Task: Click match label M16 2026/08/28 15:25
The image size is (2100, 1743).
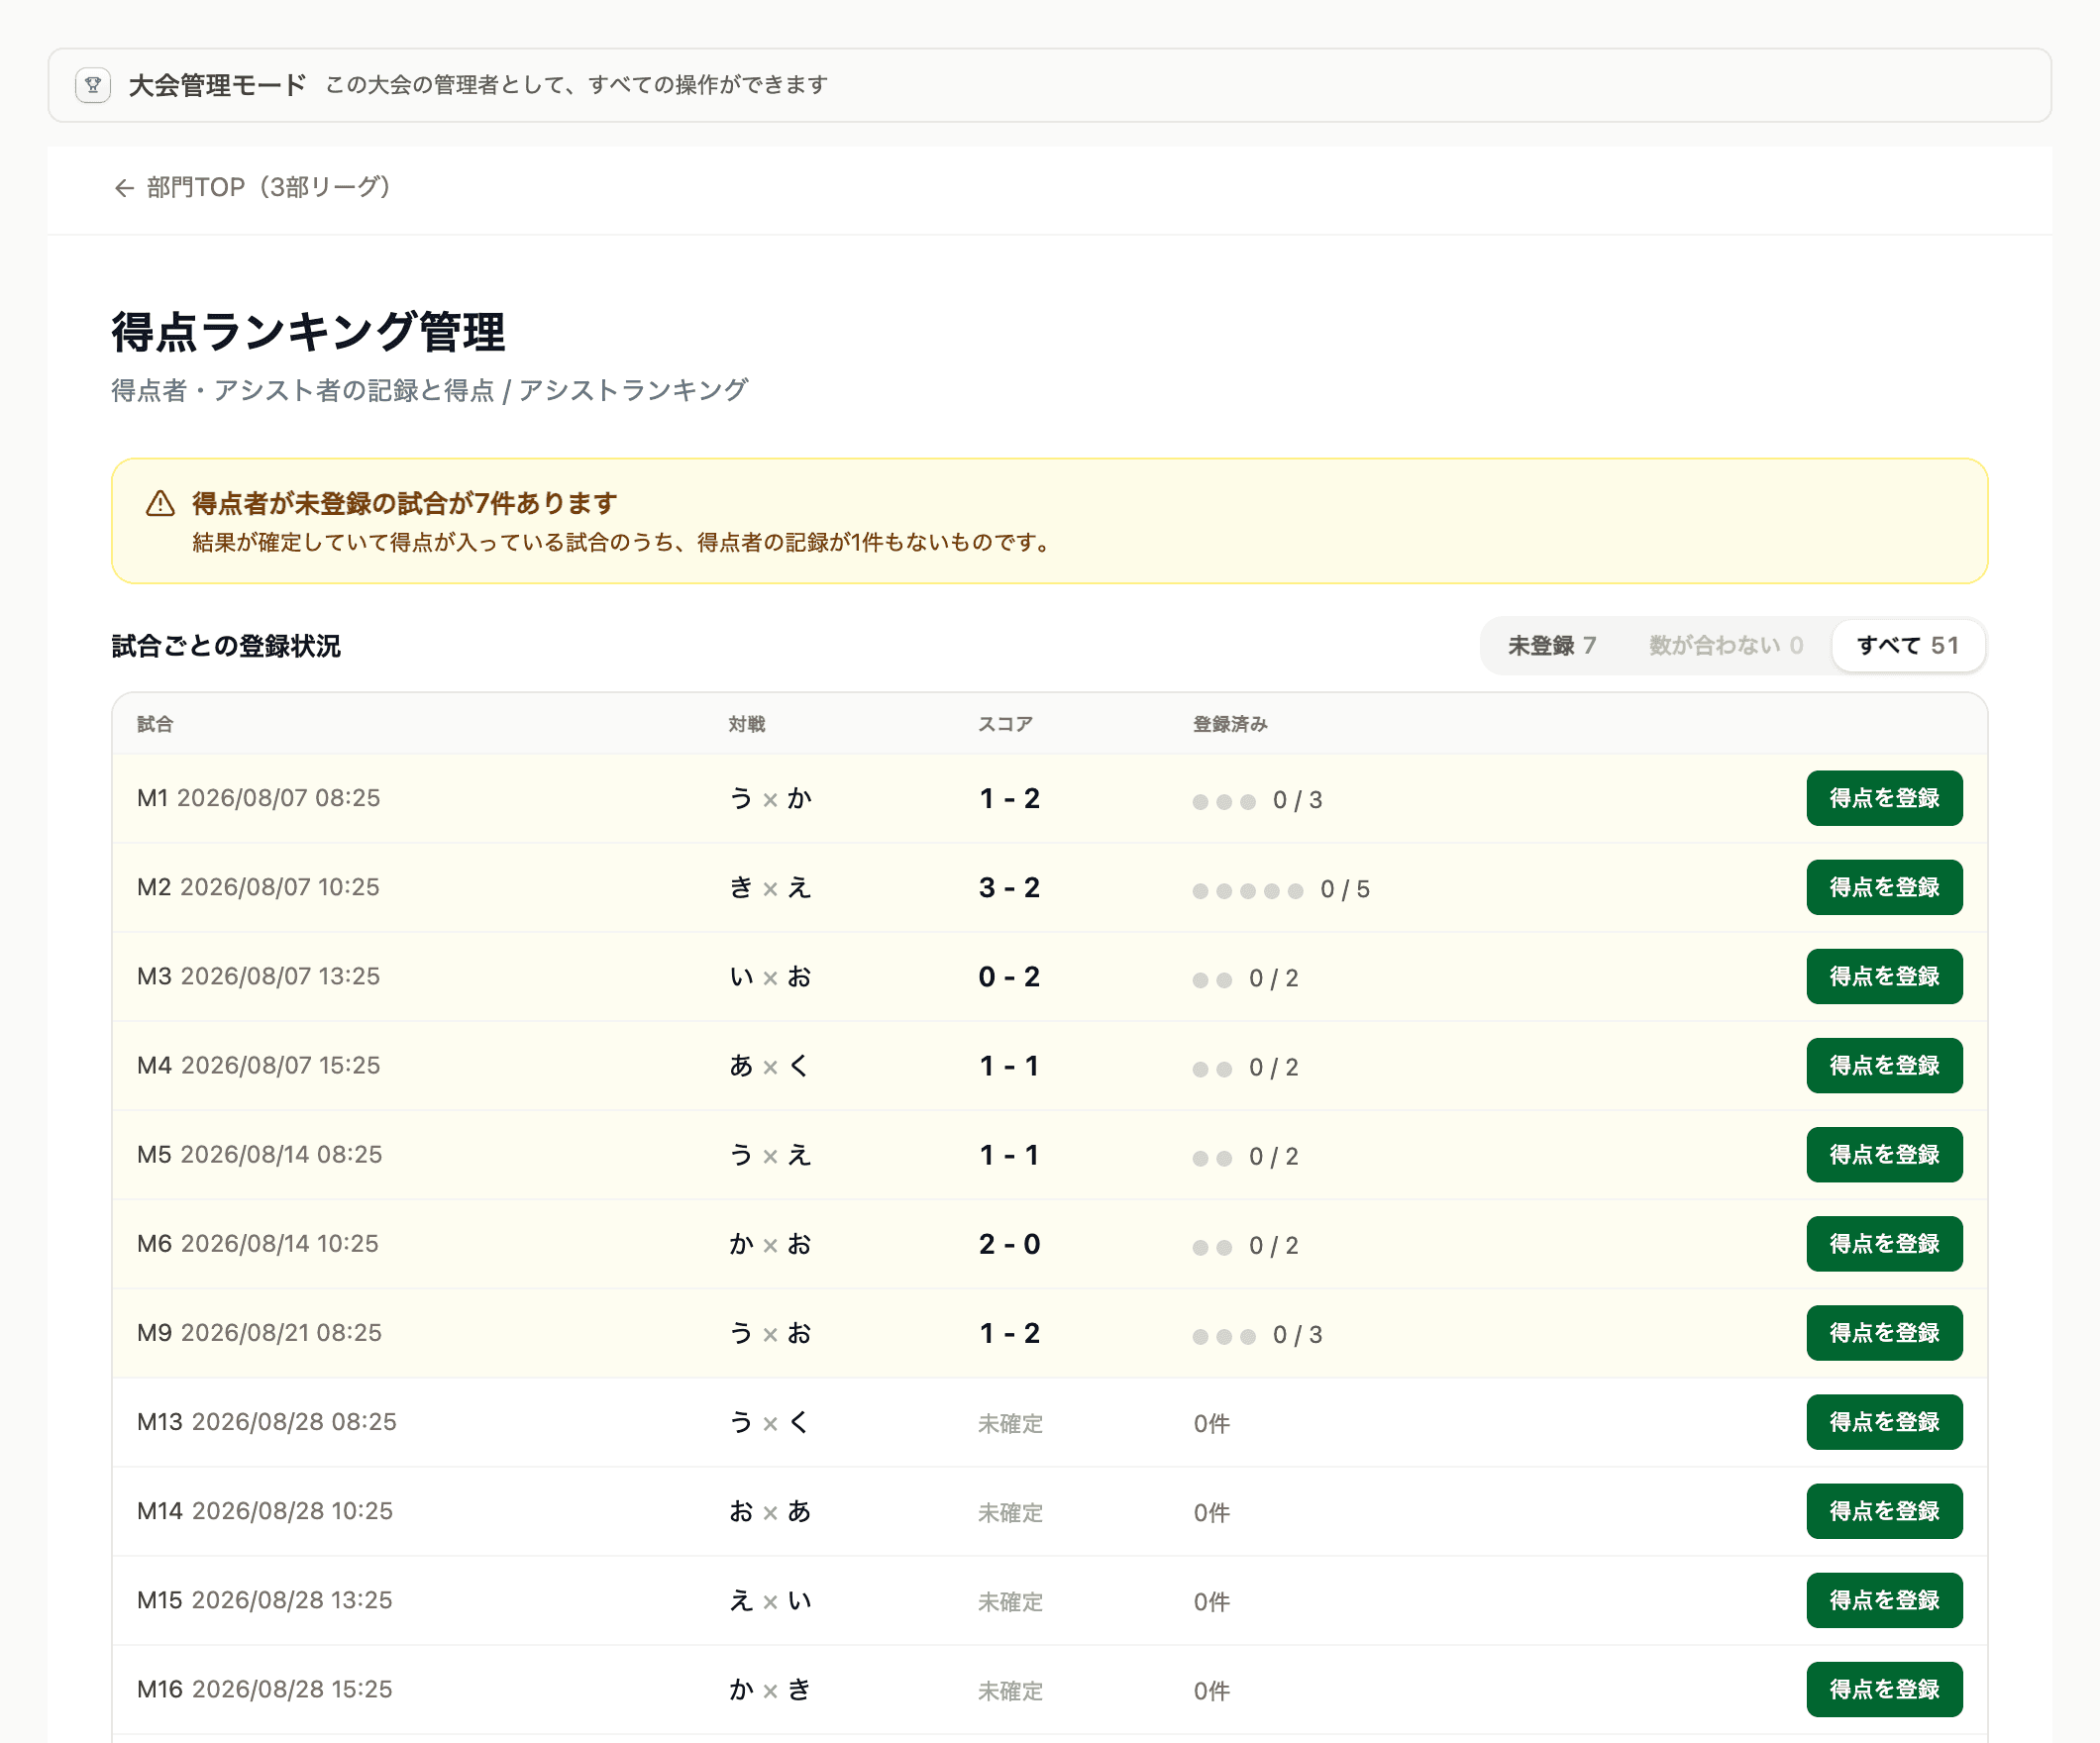Action: [265, 1688]
